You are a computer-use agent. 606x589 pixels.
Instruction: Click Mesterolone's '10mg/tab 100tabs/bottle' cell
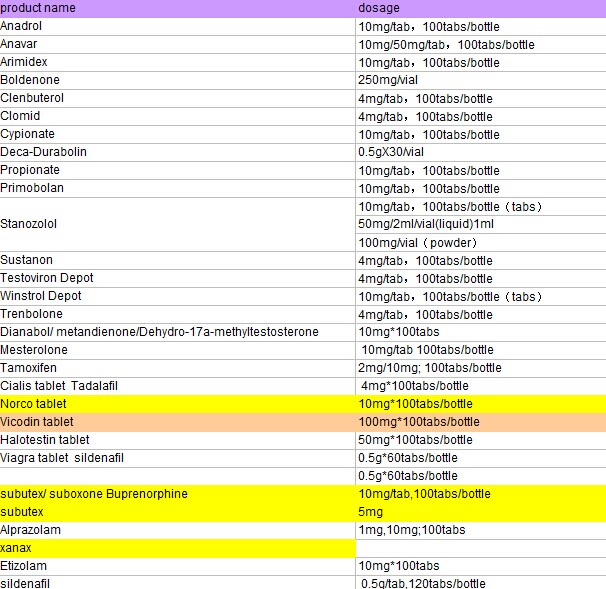(481, 350)
